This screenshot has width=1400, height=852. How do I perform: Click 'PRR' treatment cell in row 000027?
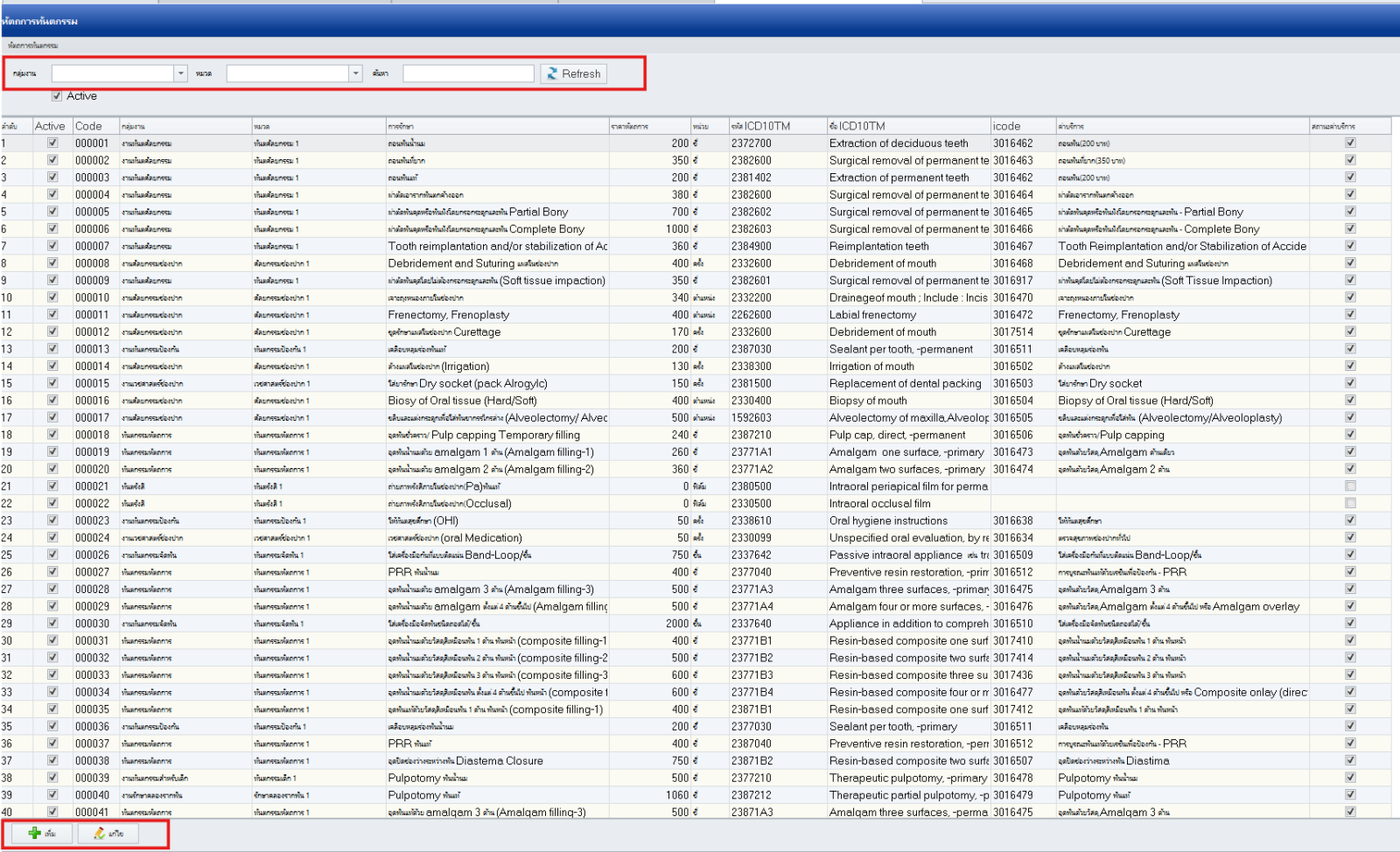coord(498,571)
